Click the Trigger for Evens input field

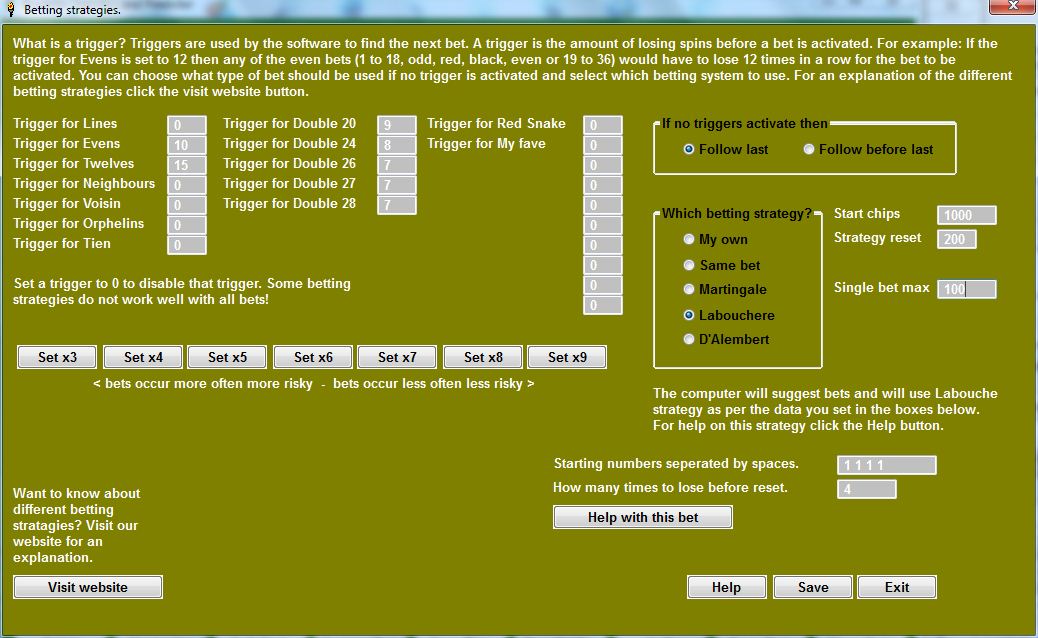pyautogui.click(x=186, y=143)
